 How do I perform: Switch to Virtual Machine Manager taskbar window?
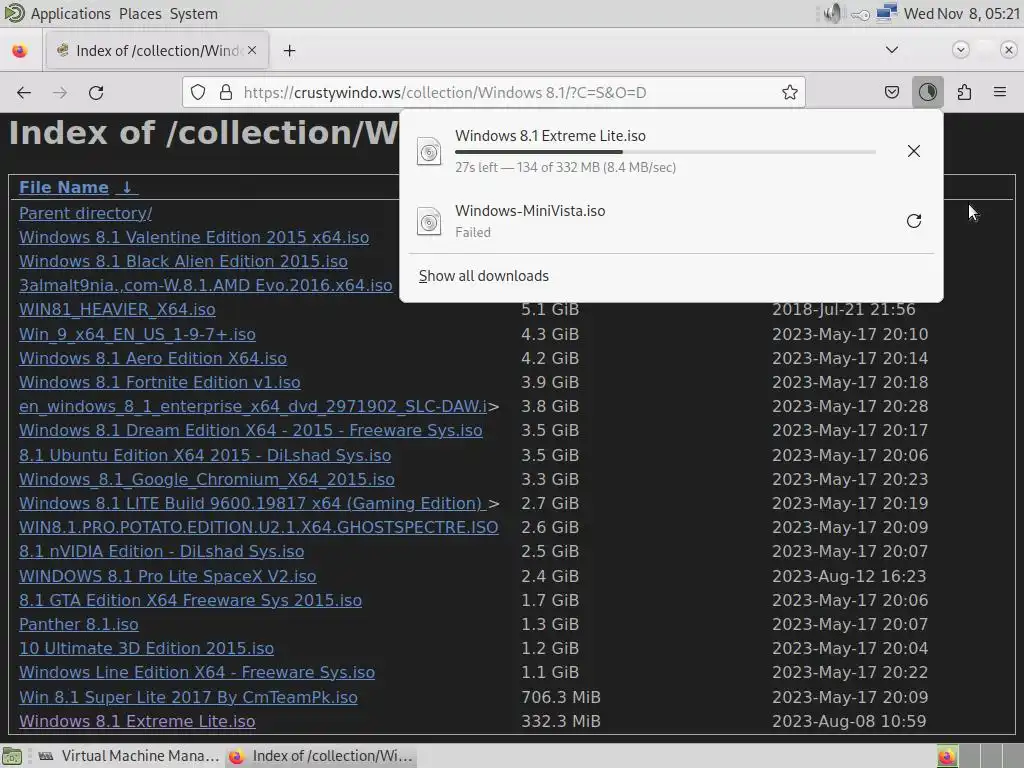127,756
